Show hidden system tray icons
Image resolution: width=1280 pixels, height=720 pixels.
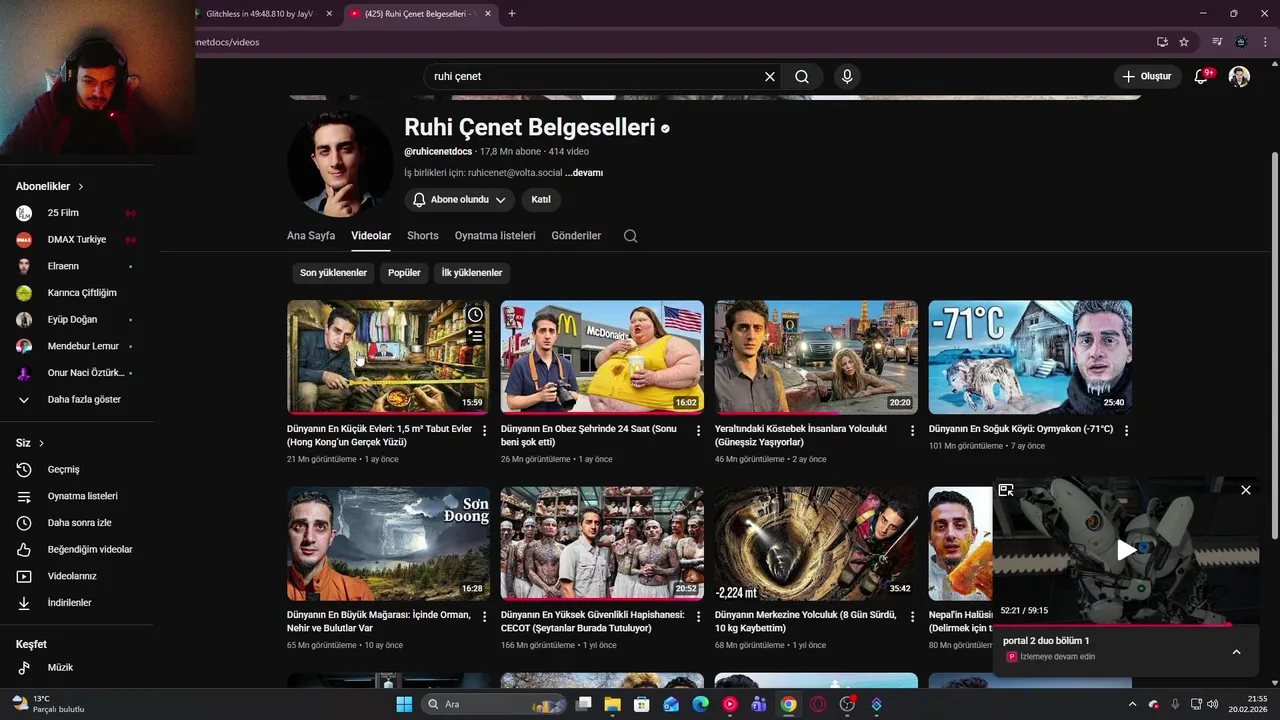(1132, 704)
